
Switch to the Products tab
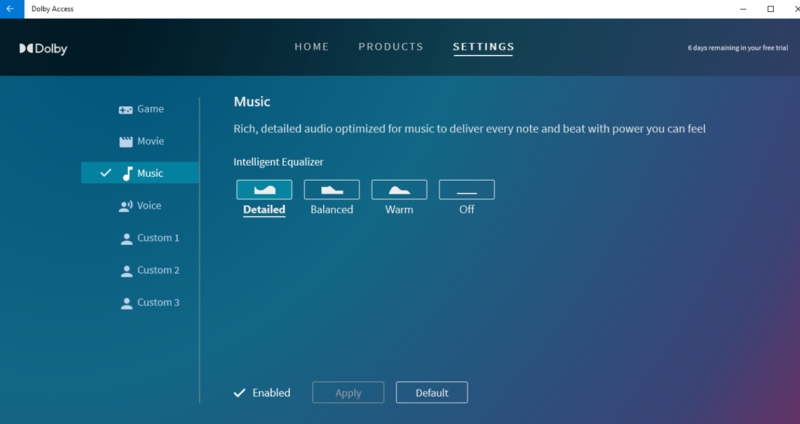coord(391,47)
